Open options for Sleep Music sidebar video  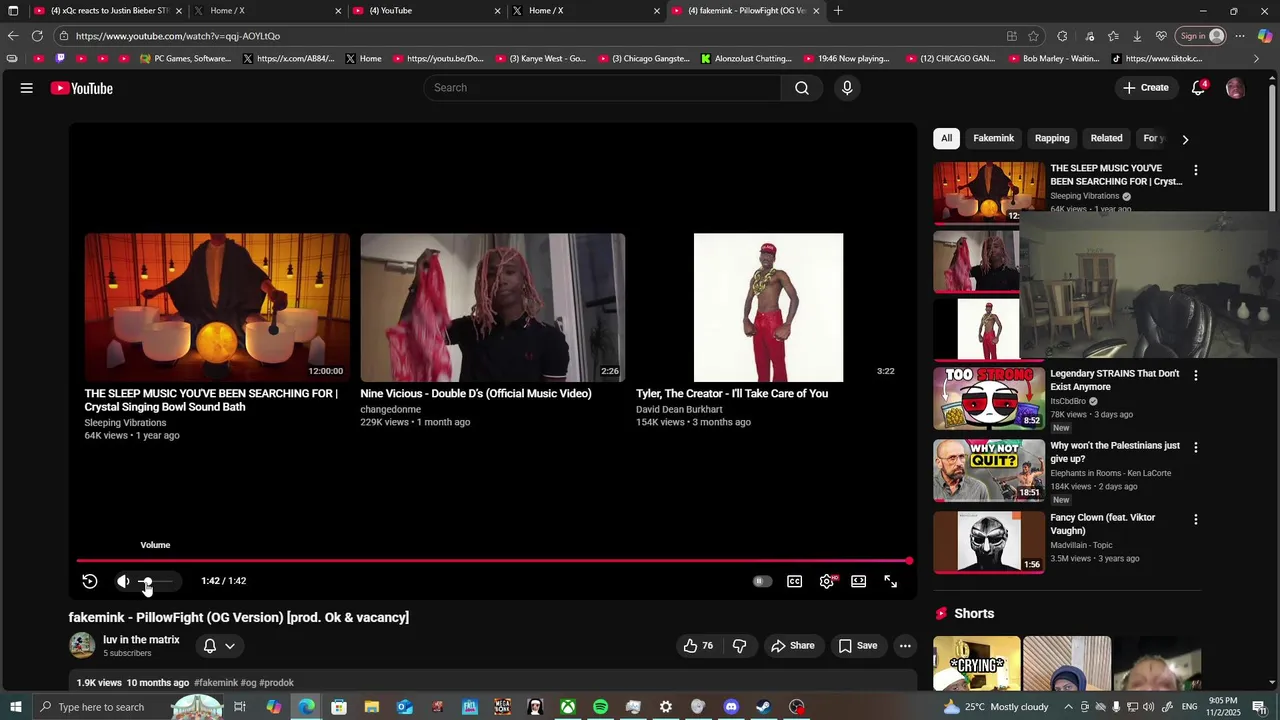1196,171
